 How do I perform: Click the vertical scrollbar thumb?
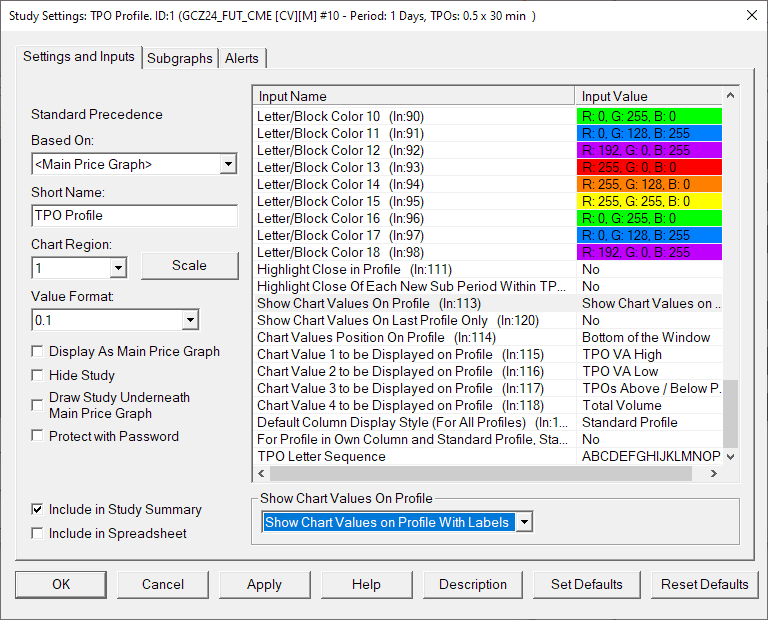730,414
